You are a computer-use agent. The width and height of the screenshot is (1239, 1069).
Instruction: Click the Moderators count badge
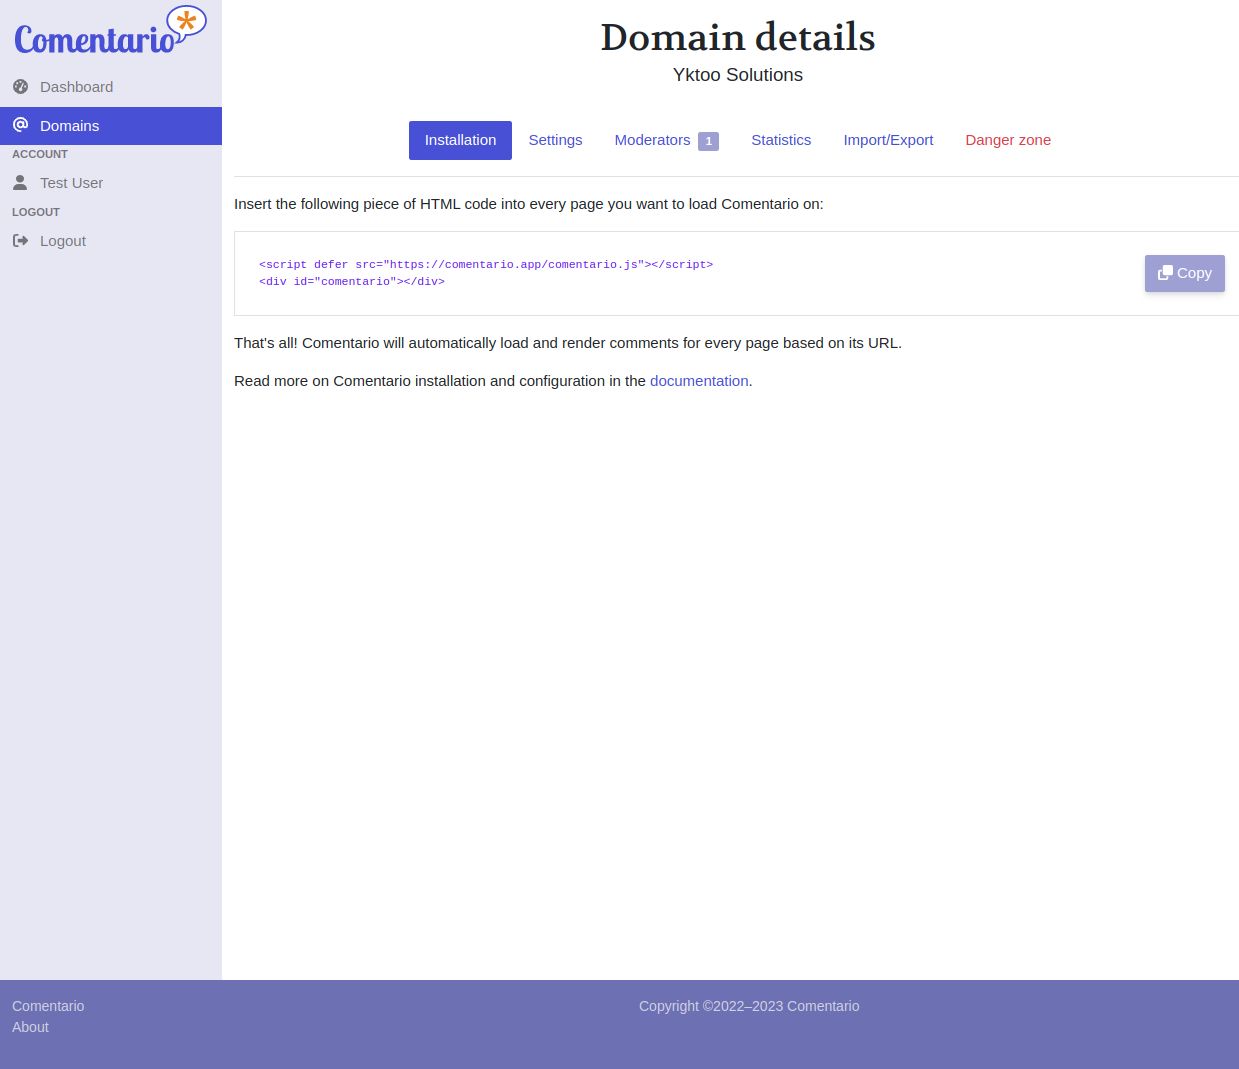point(708,141)
